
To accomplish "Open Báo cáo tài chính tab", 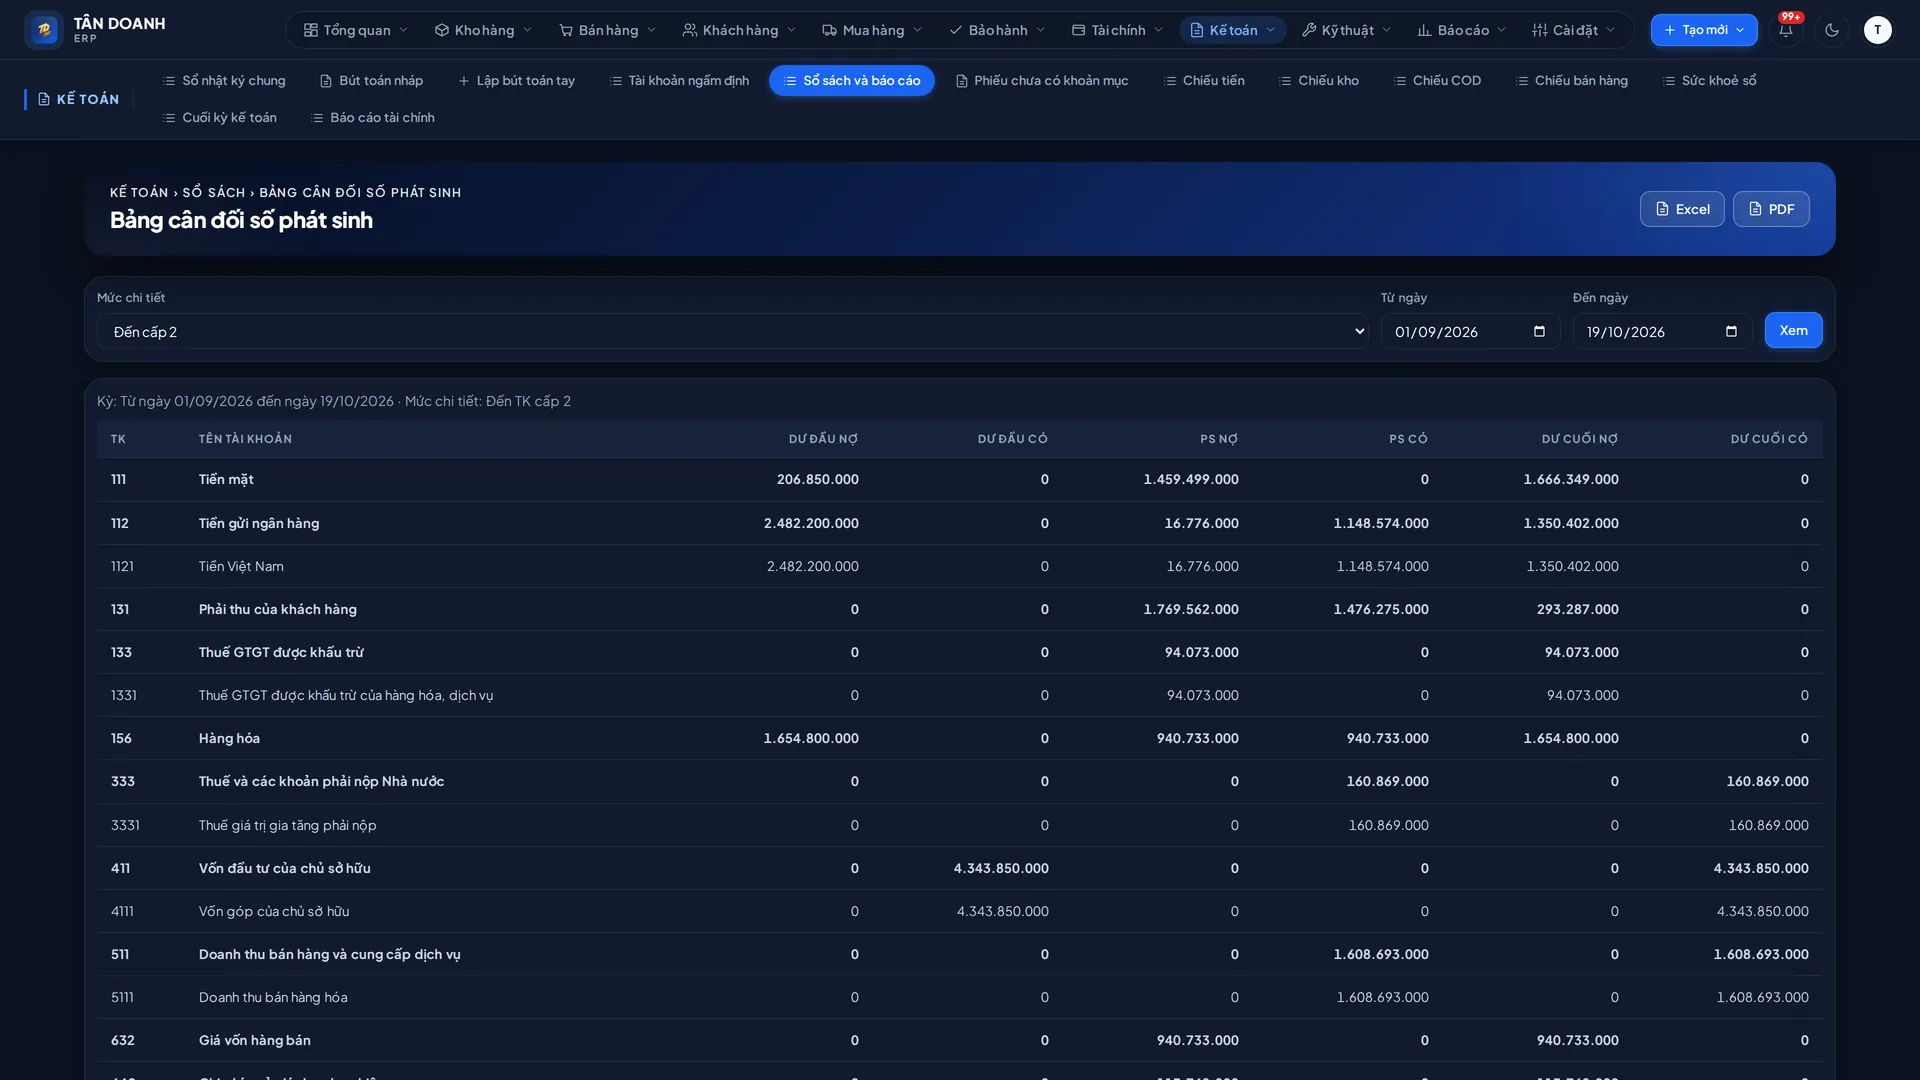I will [372, 117].
